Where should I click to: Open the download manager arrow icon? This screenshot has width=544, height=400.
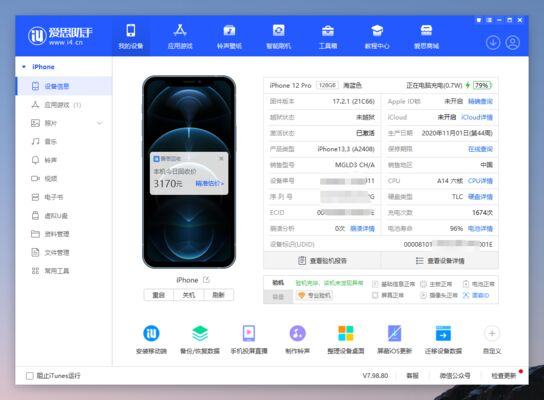[x=493, y=43]
